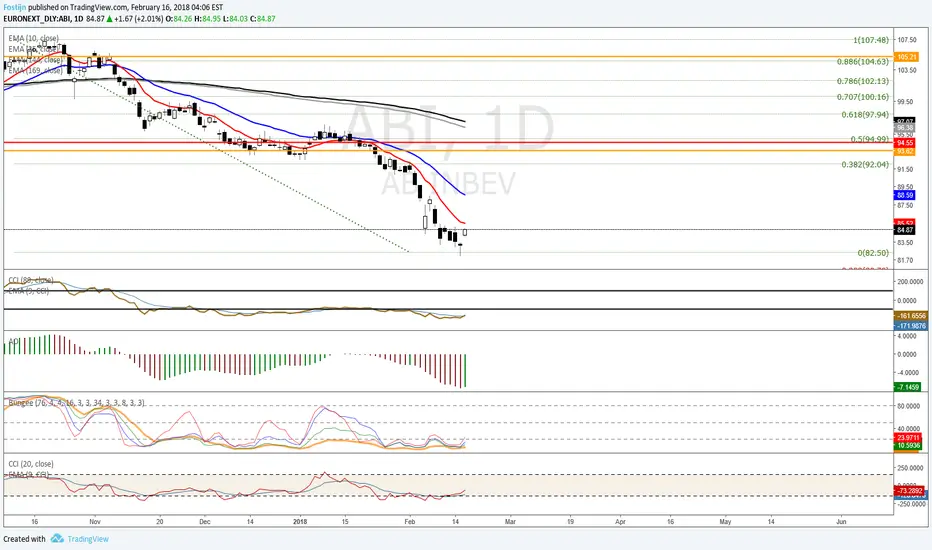This screenshot has height=550, width=932.
Task: Click the May date axis label
Action: pyautogui.click(x=725, y=521)
